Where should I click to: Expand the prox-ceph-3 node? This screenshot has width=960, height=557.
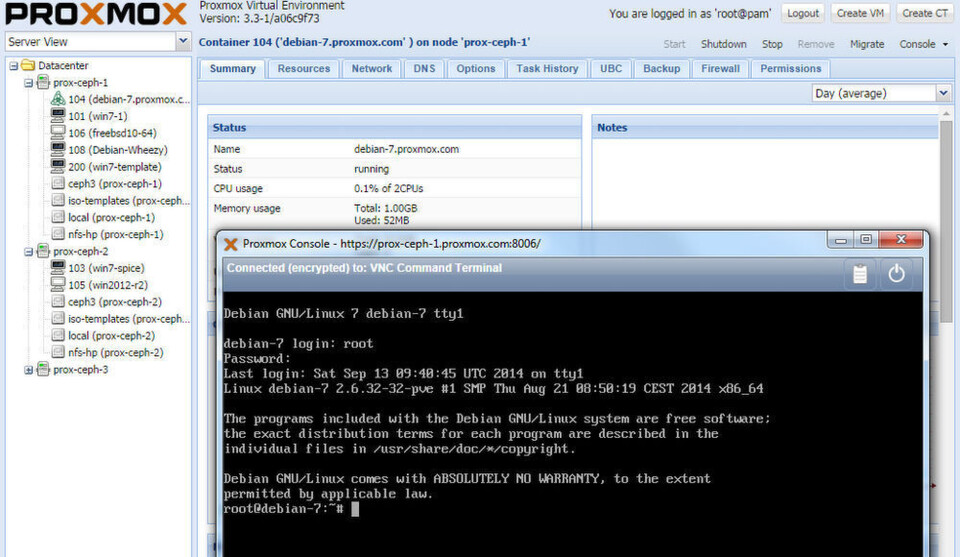[x=28, y=370]
